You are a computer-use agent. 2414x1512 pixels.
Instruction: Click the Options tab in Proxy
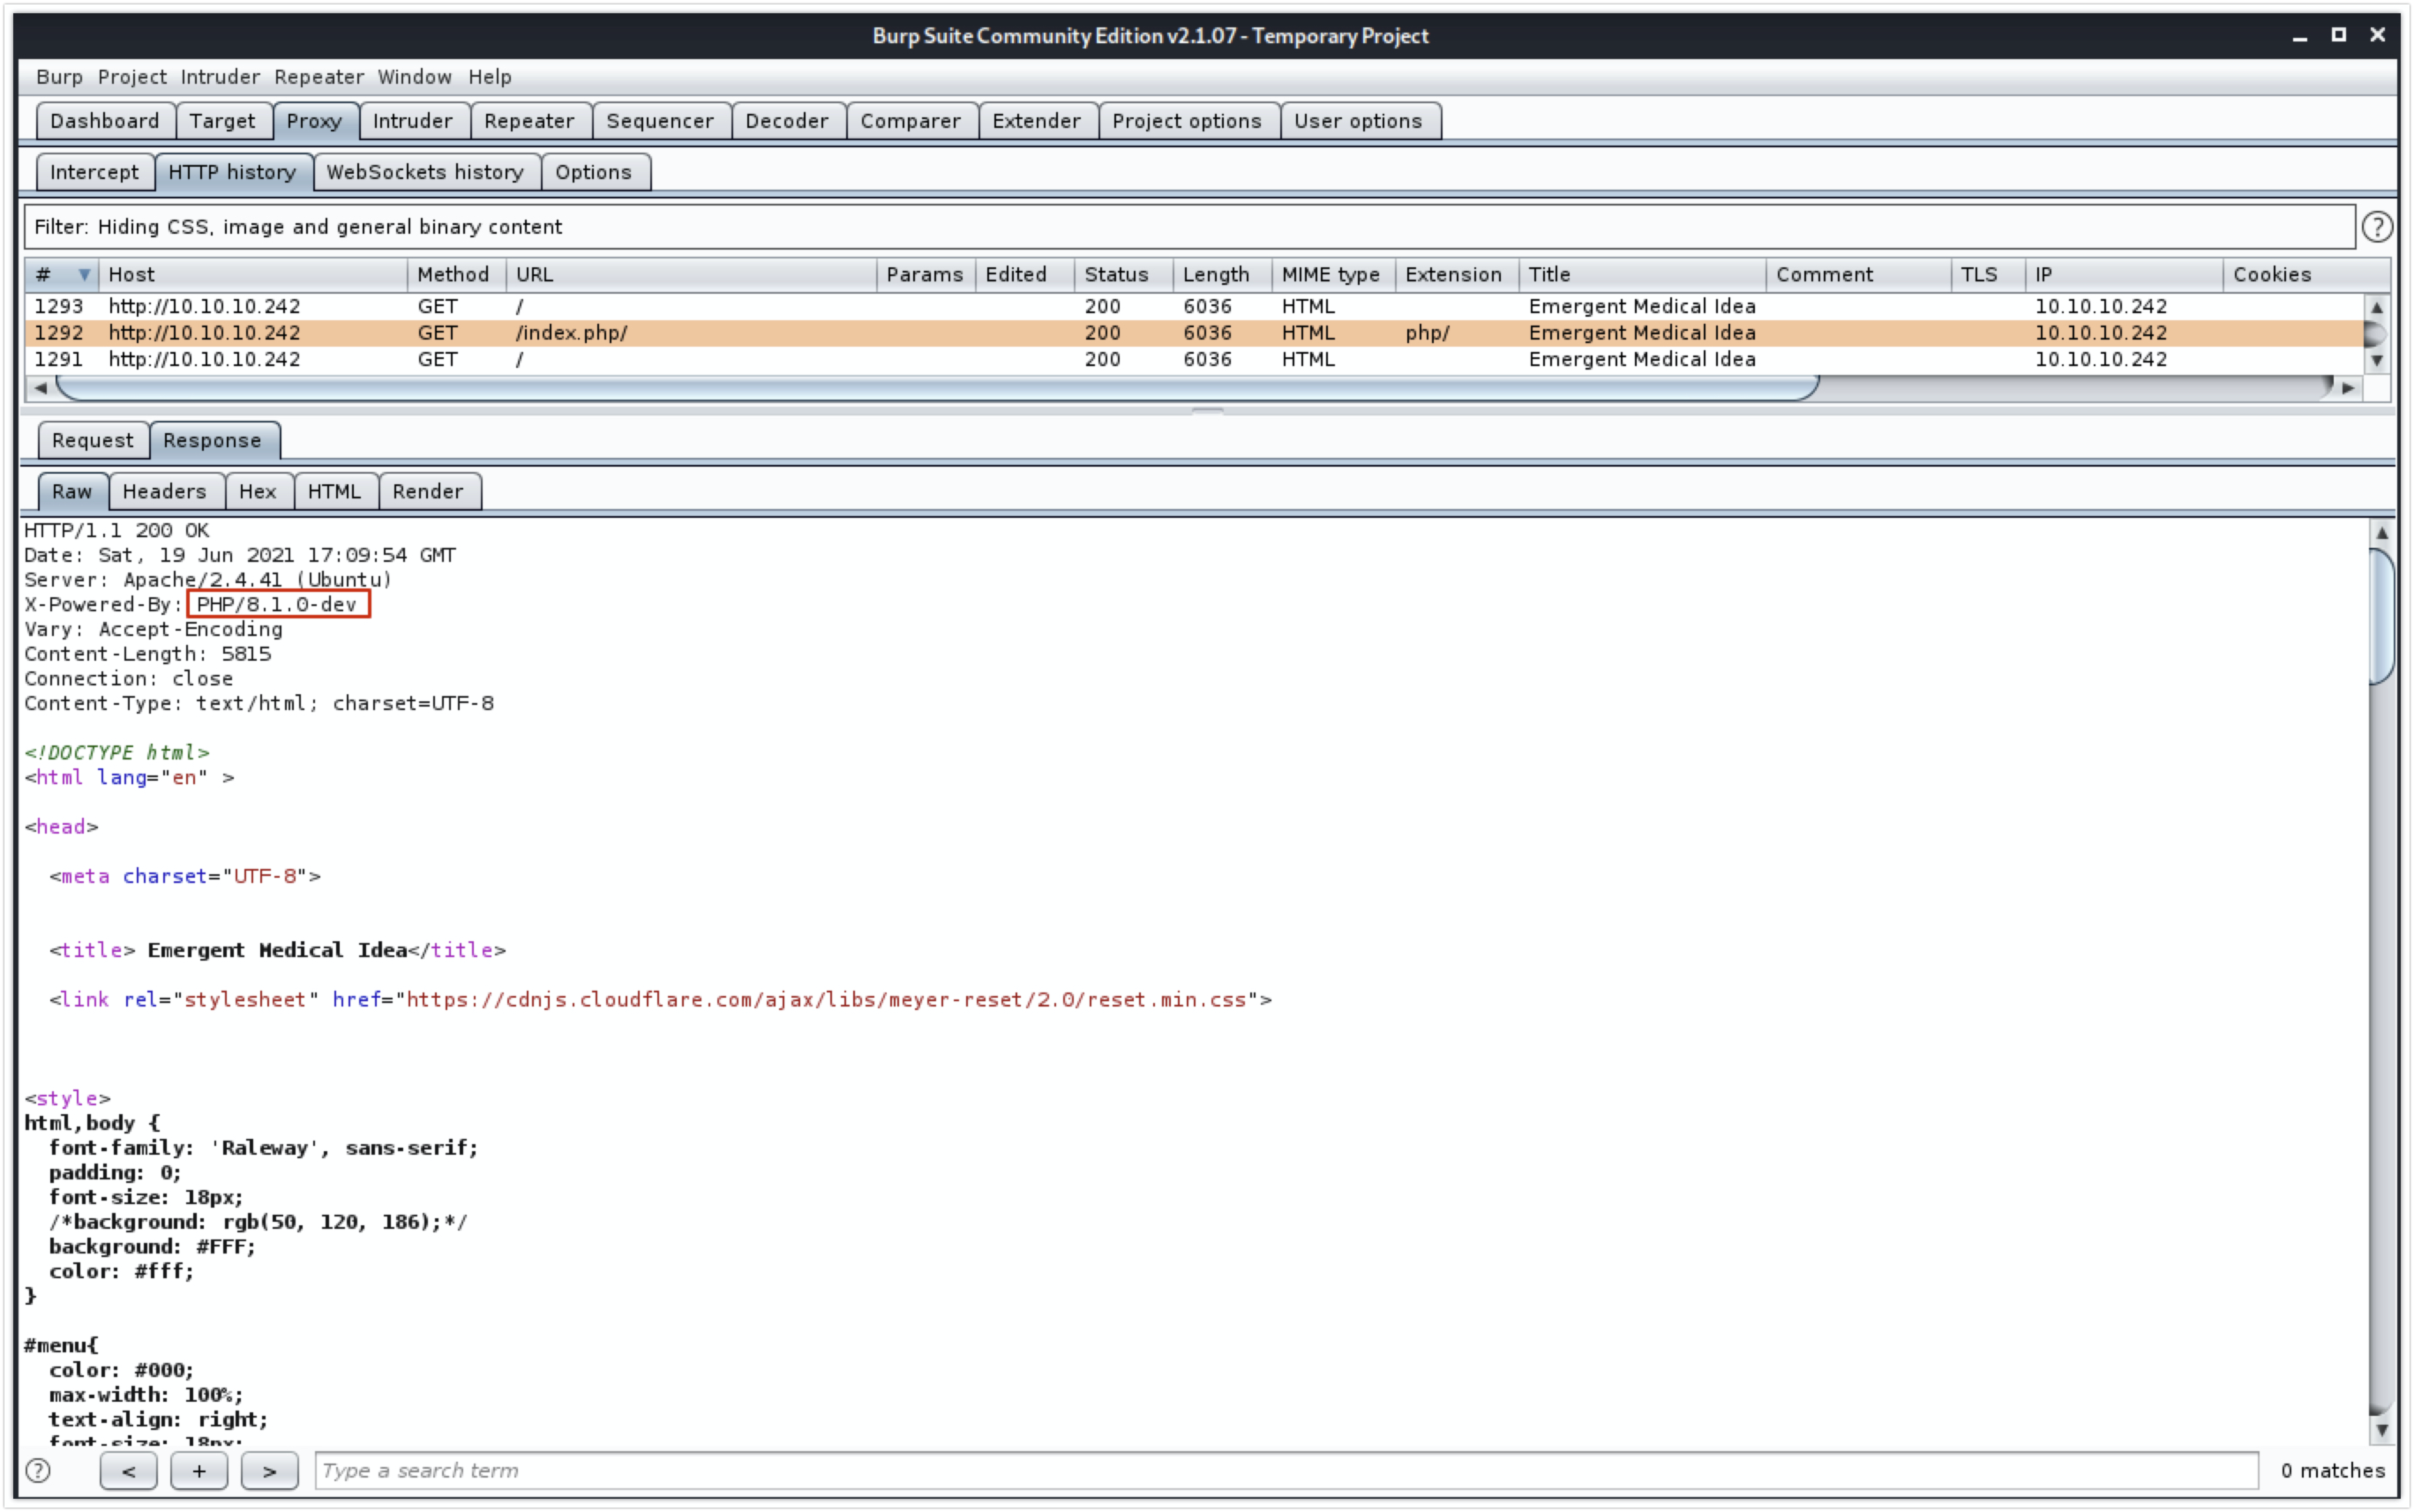point(592,171)
